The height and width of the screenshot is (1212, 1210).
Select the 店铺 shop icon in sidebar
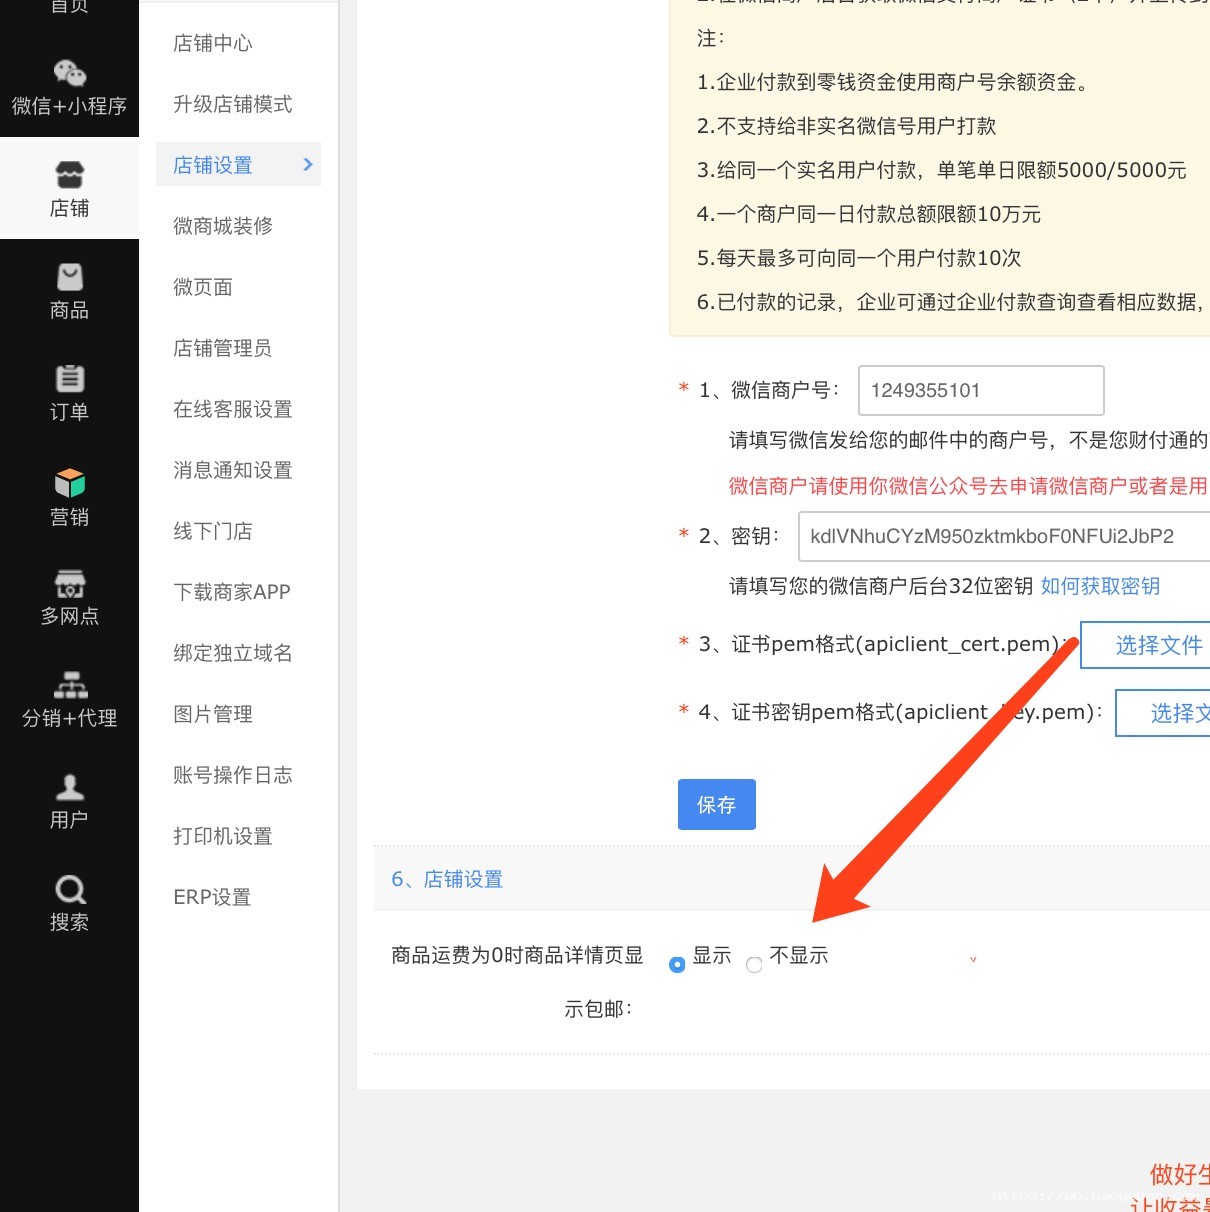click(x=69, y=175)
